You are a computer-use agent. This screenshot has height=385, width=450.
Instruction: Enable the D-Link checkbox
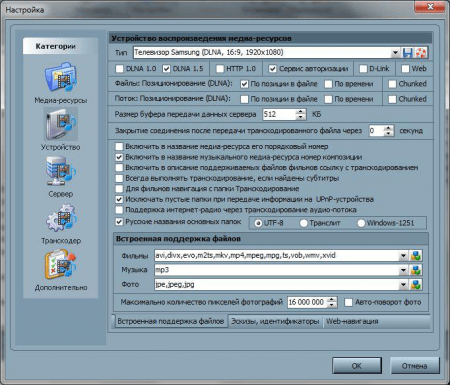coord(363,69)
